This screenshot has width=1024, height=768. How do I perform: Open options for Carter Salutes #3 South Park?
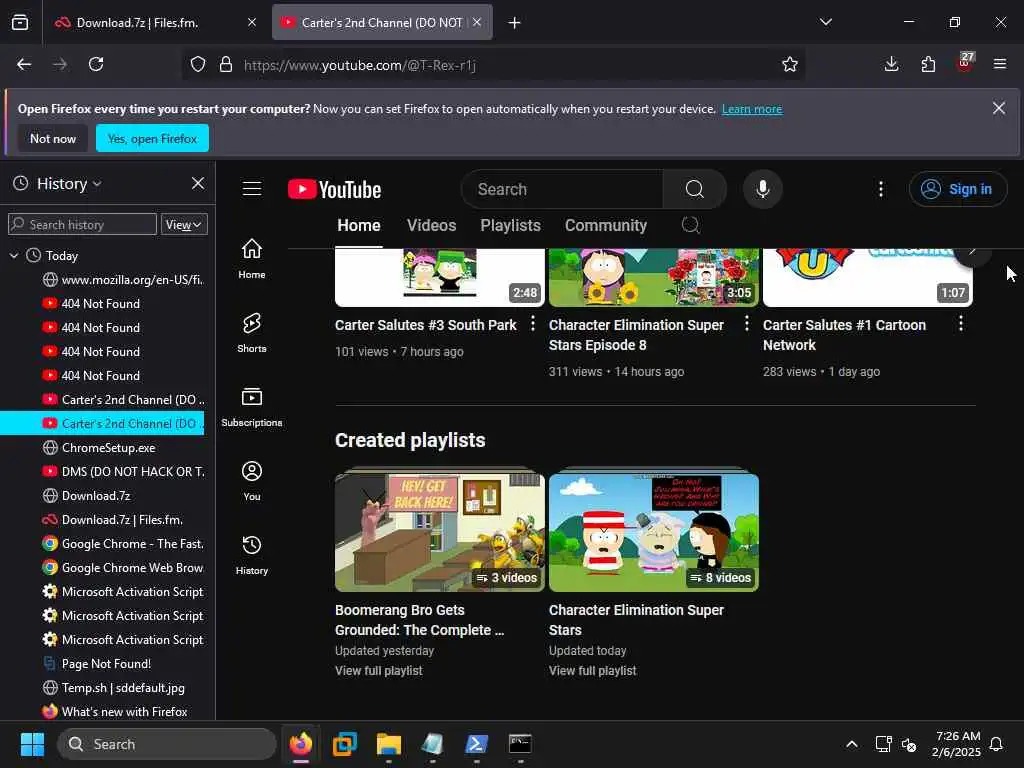tap(533, 323)
